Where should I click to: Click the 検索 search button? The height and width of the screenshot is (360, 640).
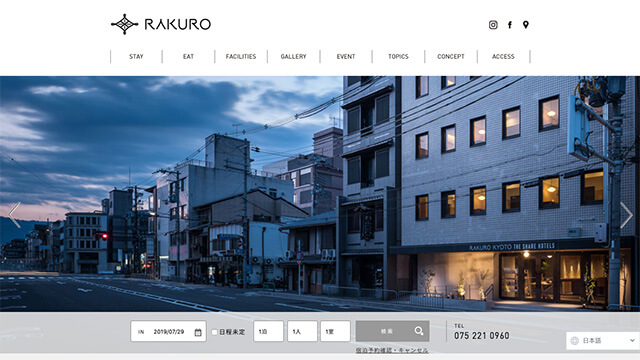point(392,331)
